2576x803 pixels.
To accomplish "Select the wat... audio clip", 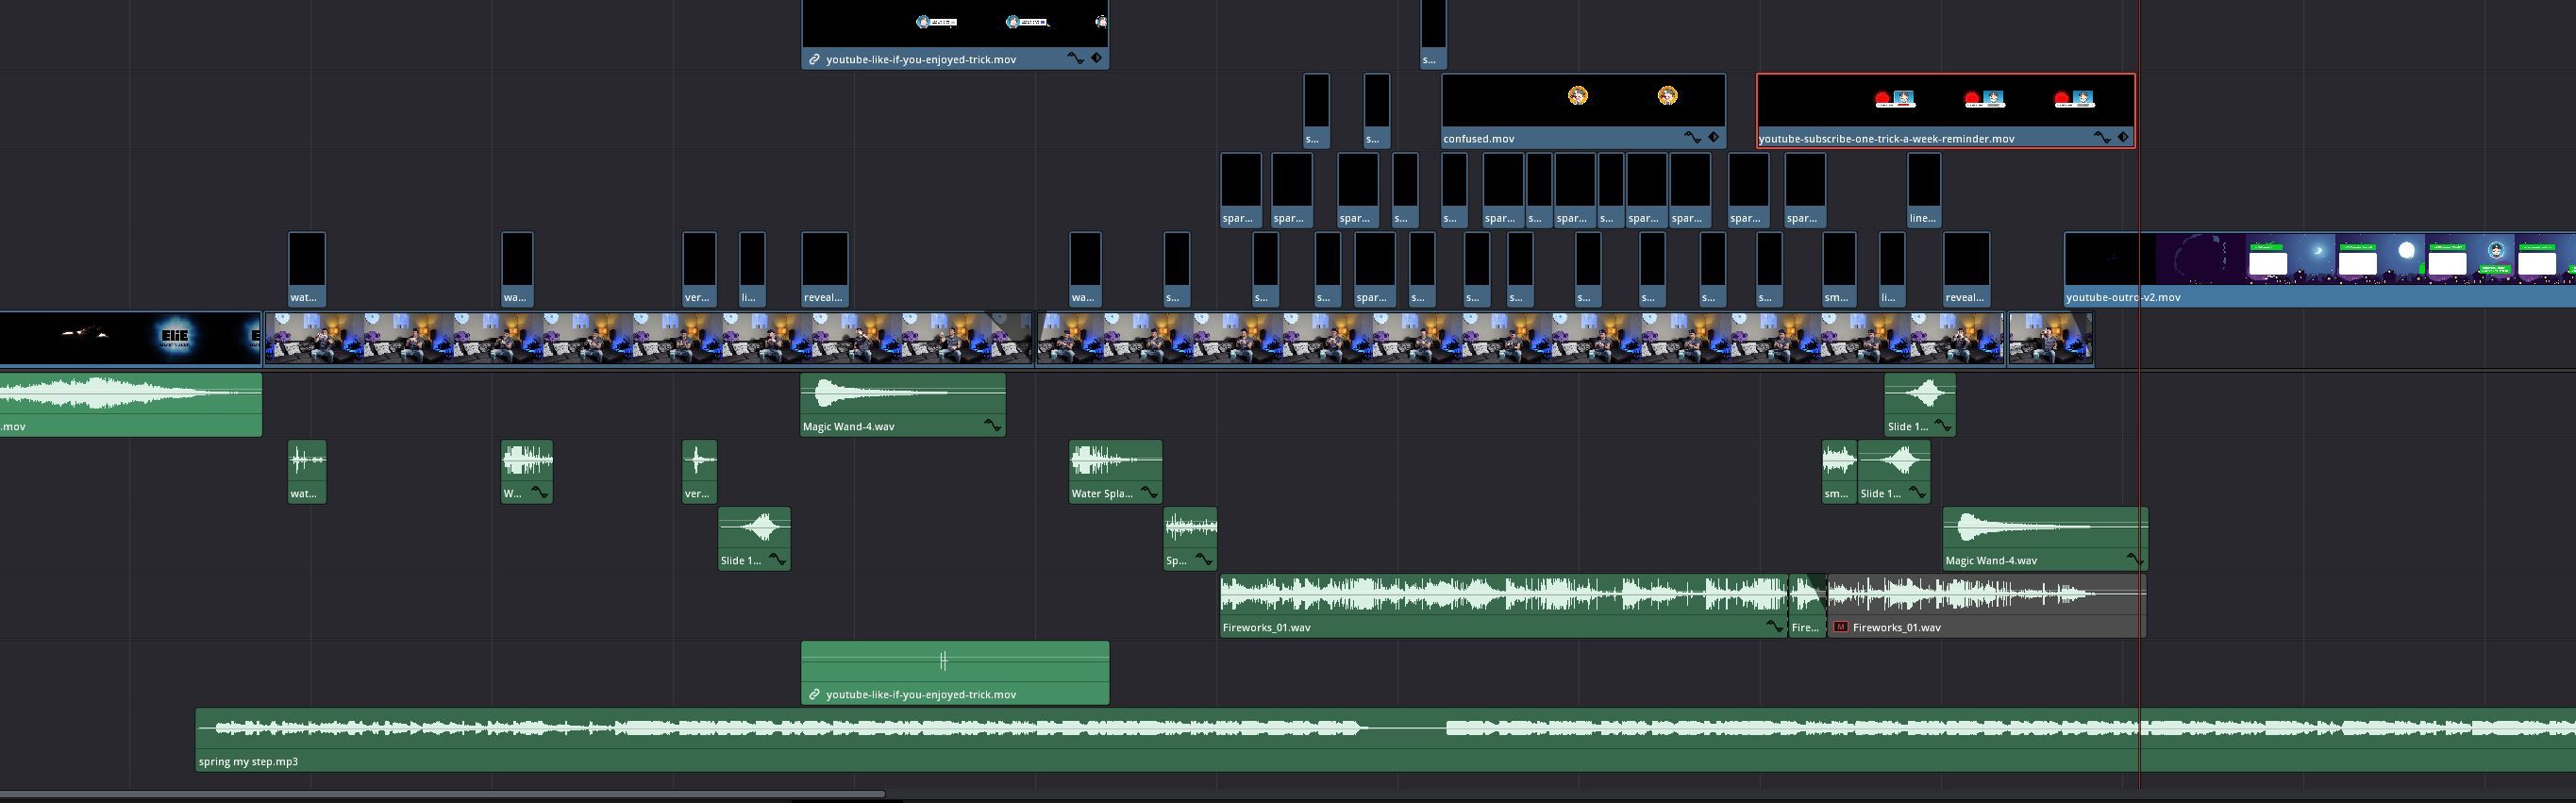I will click(306, 471).
